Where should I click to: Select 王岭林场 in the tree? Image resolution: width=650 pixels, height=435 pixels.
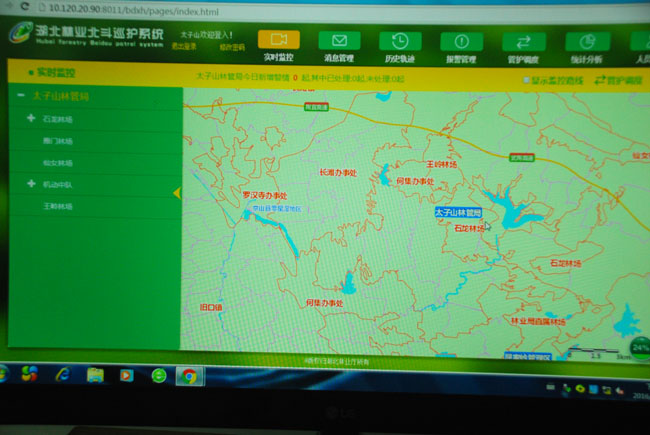pyautogui.click(x=58, y=206)
